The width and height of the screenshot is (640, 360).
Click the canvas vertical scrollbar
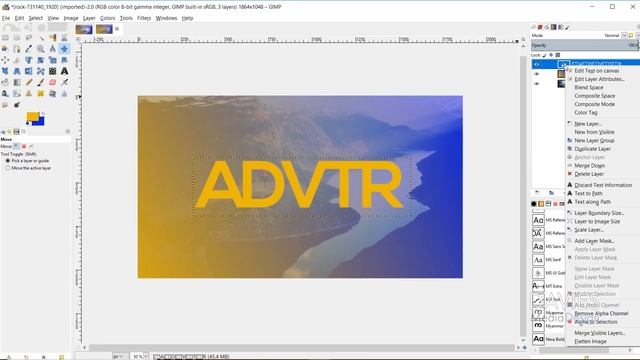point(523,196)
